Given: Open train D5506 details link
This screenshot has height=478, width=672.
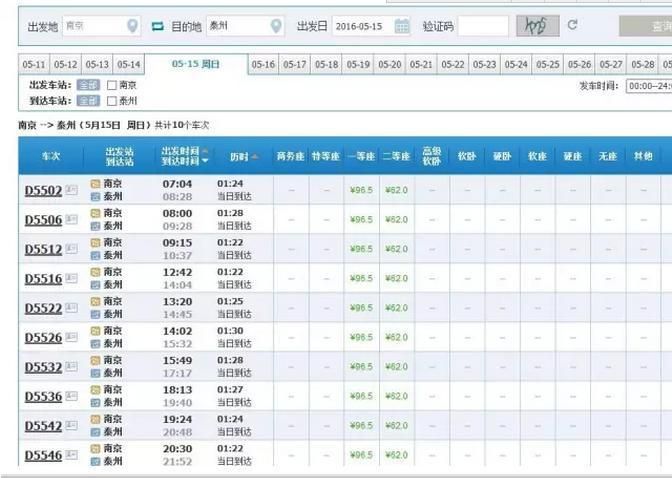Looking at the screenshot, I should point(43,220).
